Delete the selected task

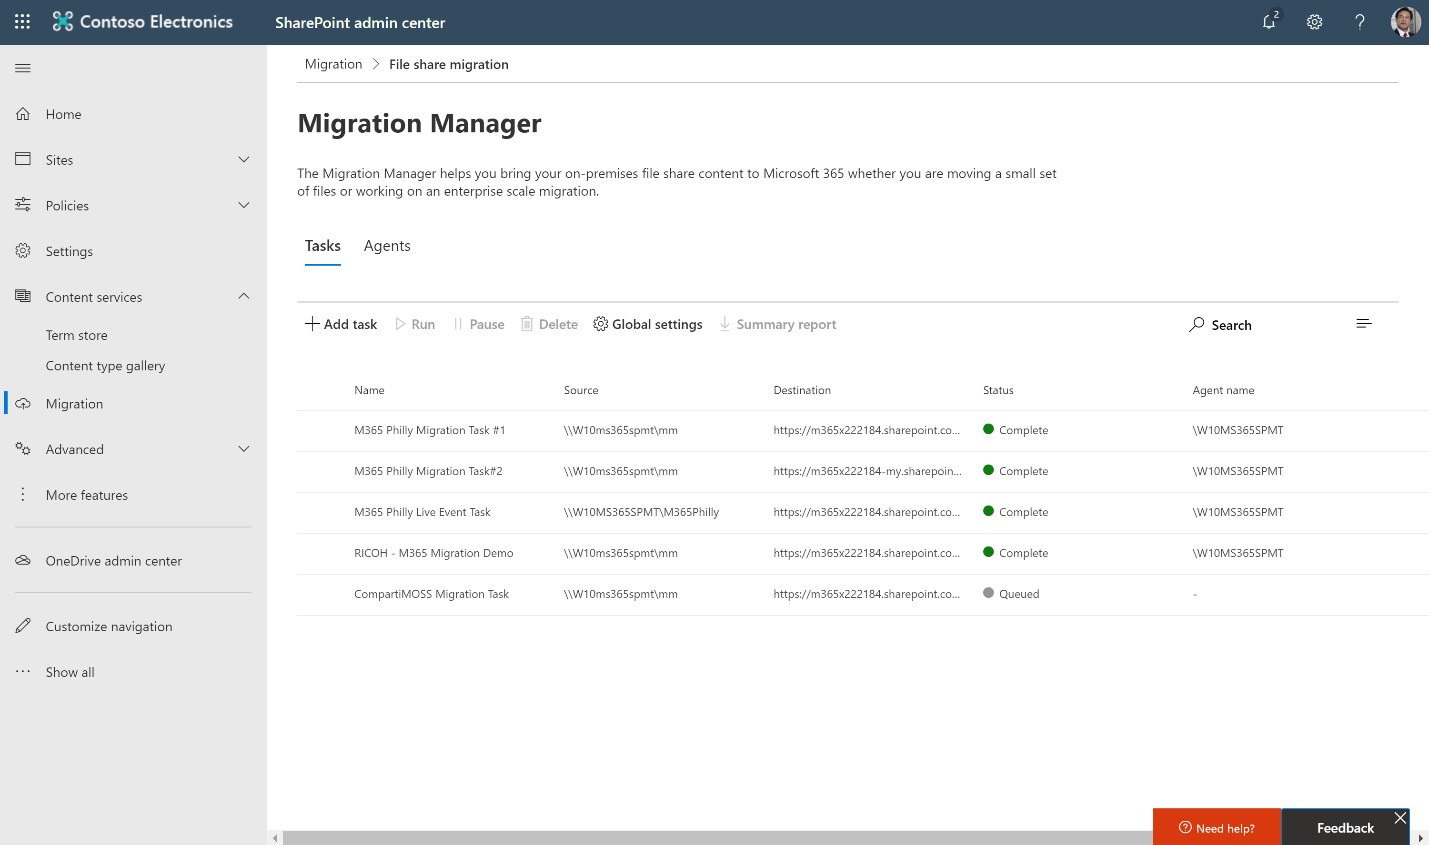(548, 324)
